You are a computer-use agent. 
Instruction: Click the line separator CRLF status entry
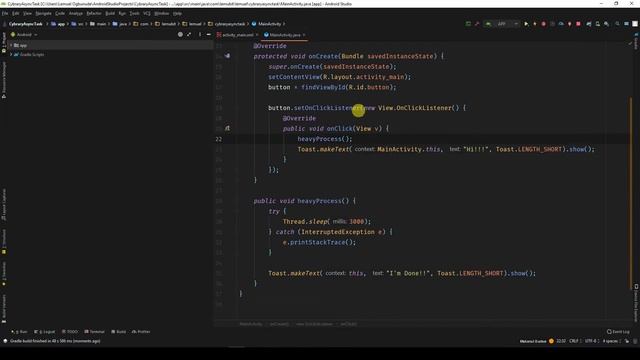click(x=574, y=341)
